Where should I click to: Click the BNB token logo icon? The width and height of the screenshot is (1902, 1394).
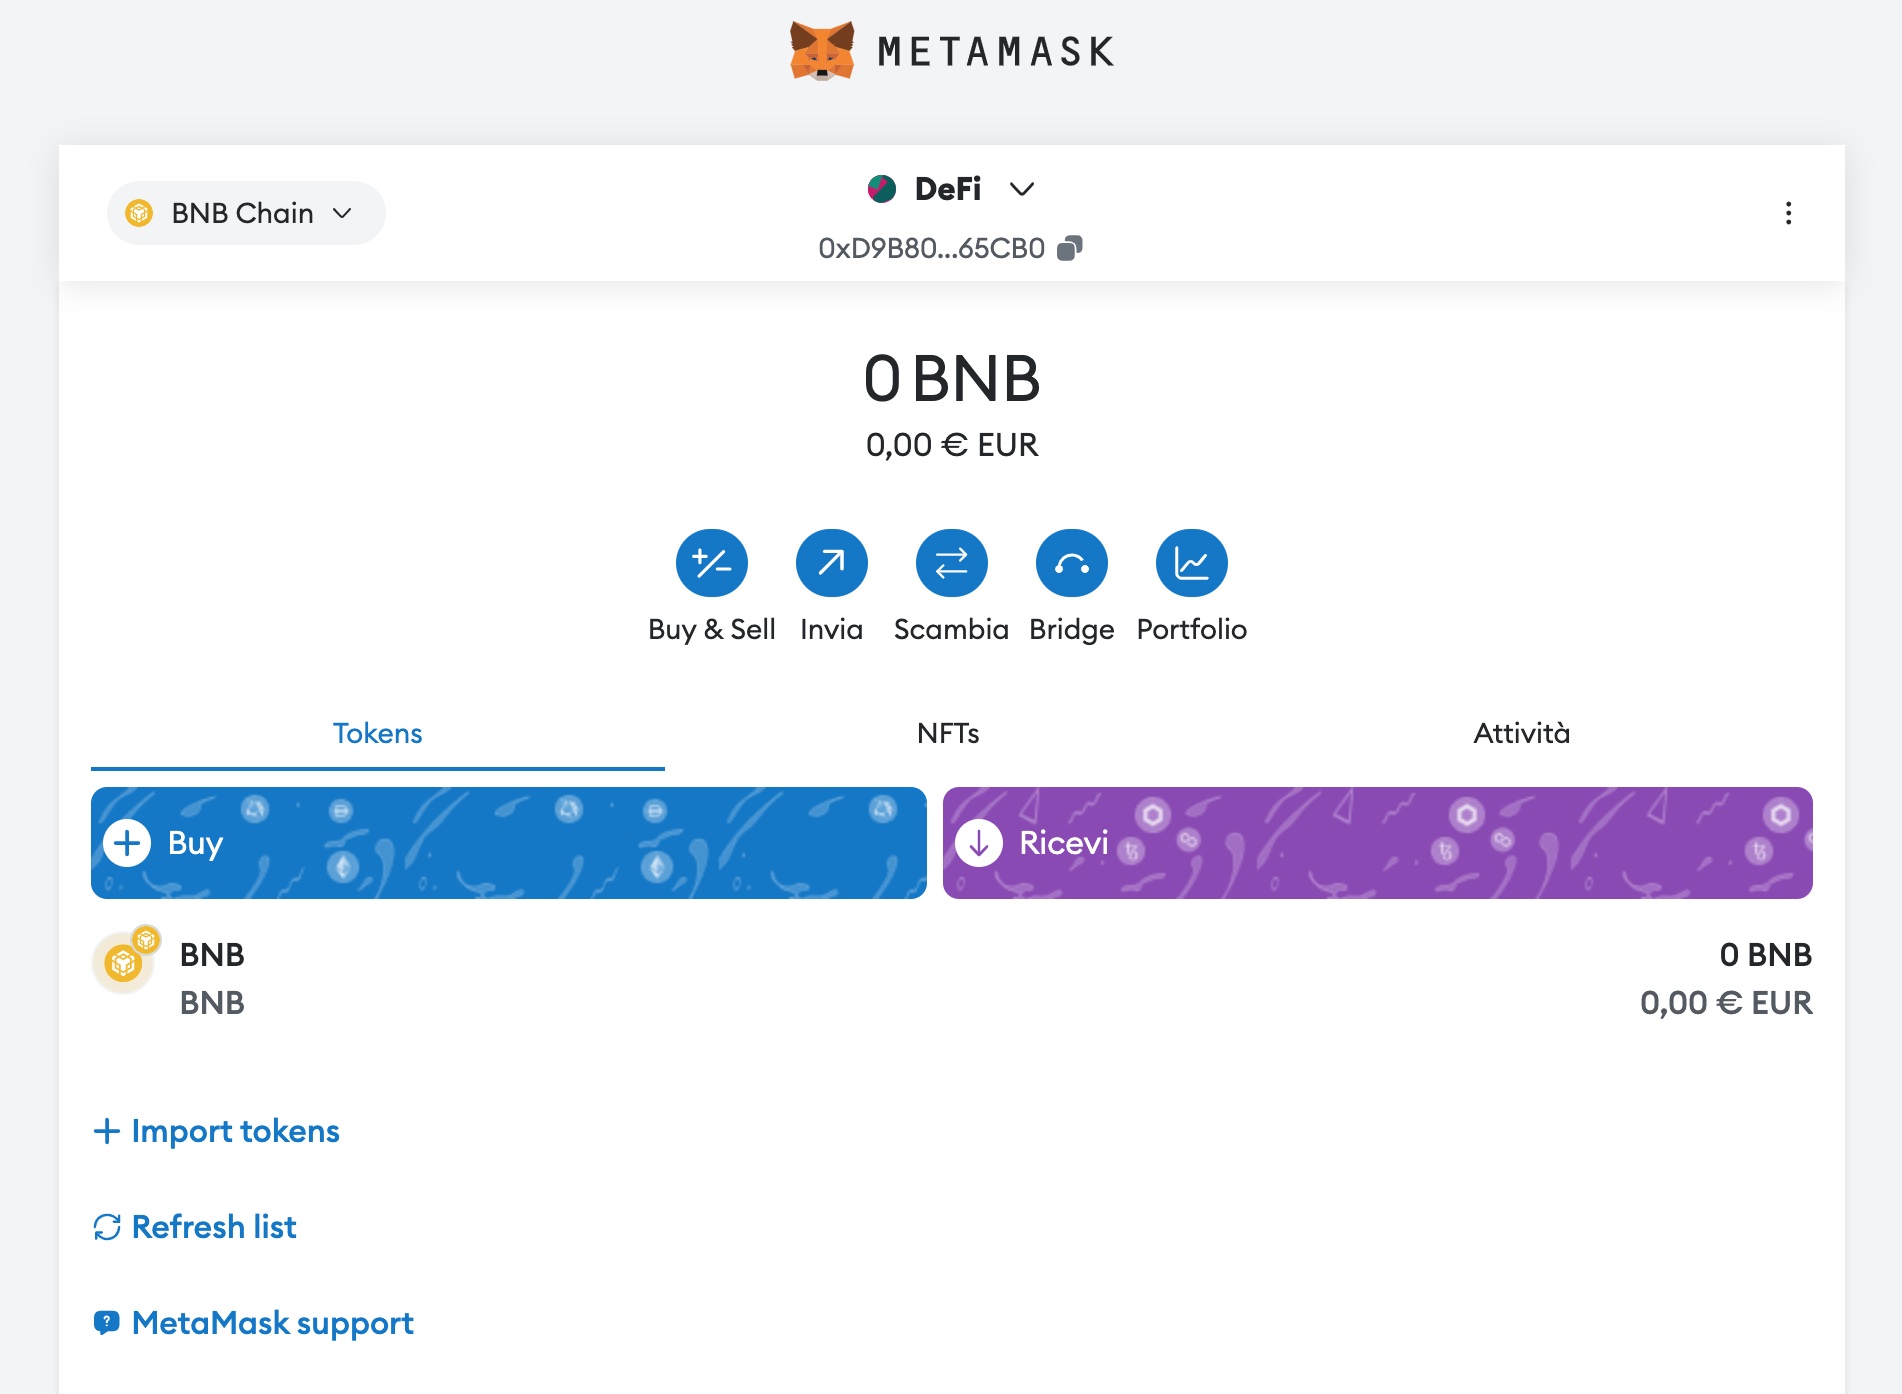coord(125,962)
